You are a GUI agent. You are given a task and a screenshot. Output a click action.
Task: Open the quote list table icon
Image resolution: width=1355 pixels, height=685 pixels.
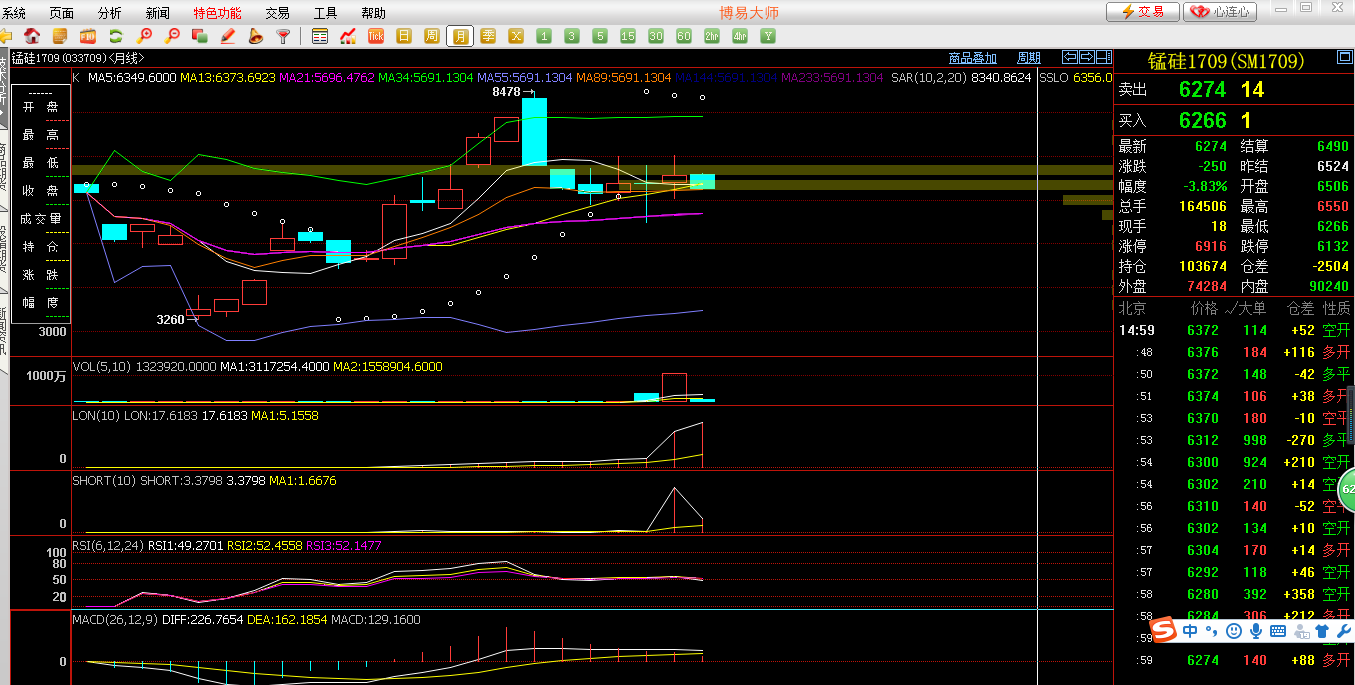pyautogui.click(x=320, y=36)
